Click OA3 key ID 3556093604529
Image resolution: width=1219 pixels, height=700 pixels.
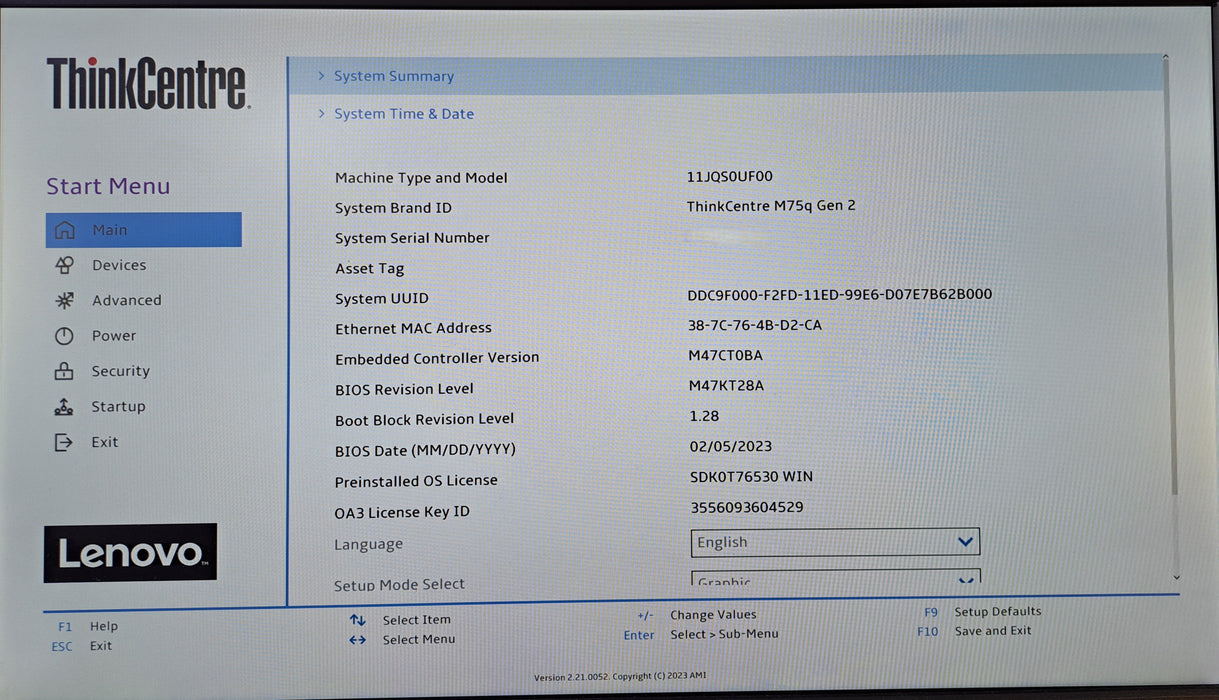747,508
